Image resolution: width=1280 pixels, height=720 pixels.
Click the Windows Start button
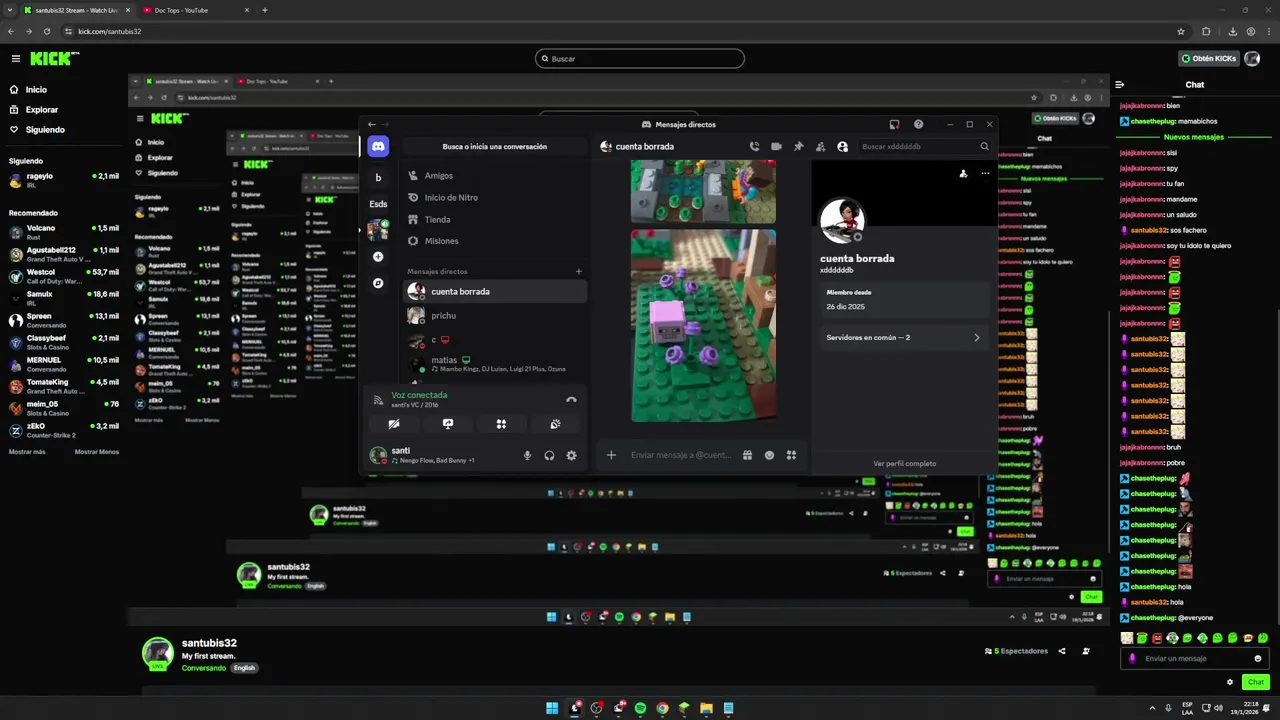pyautogui.click(x=552, y=708)
